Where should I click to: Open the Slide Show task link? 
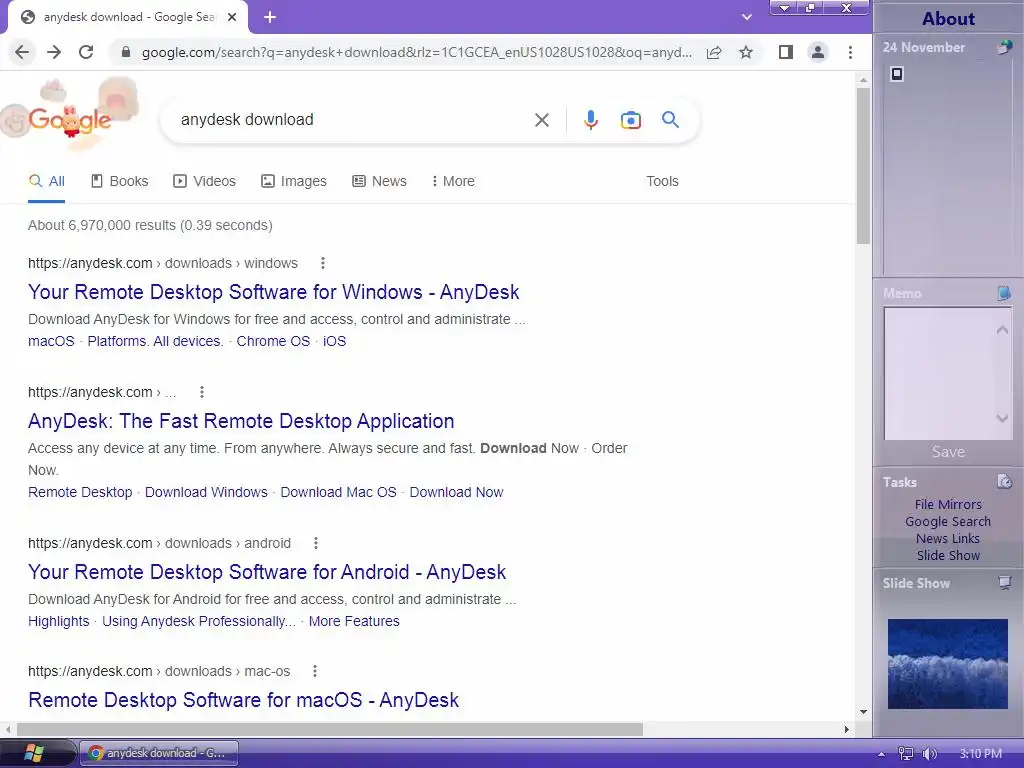pyautogui.click(x=948, y=555)
